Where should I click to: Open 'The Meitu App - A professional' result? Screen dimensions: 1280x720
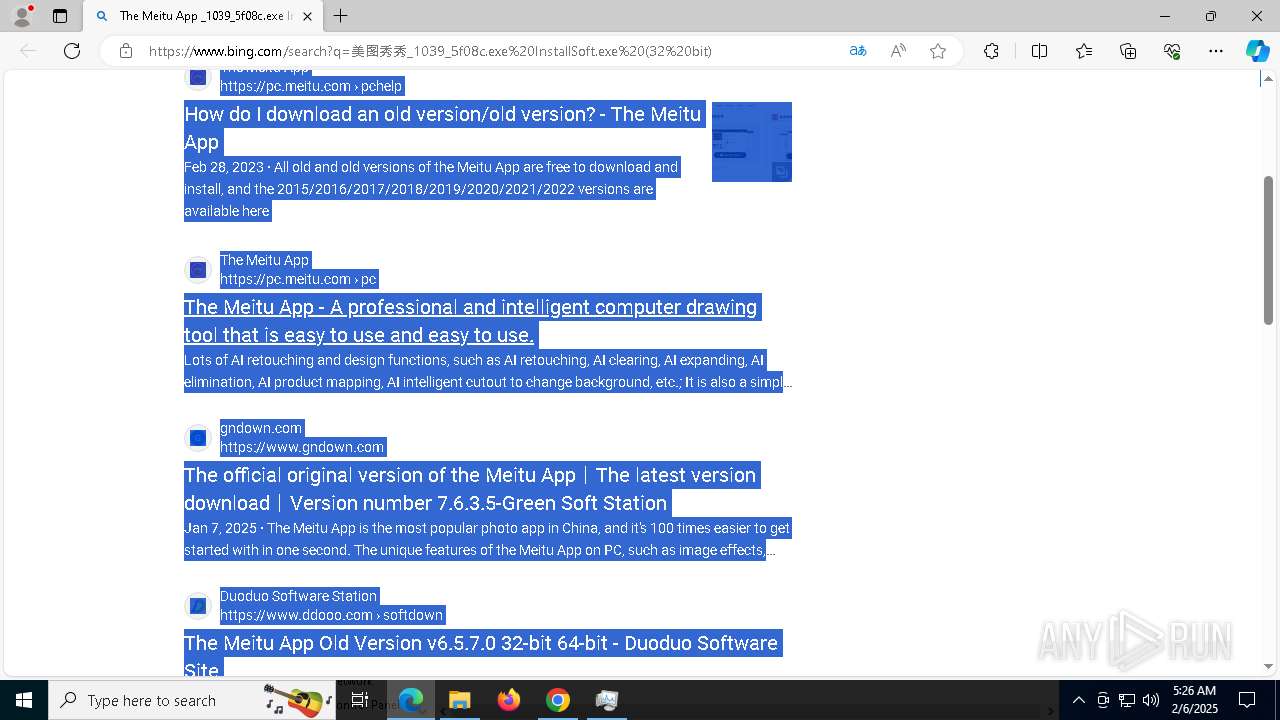(472, 321)
